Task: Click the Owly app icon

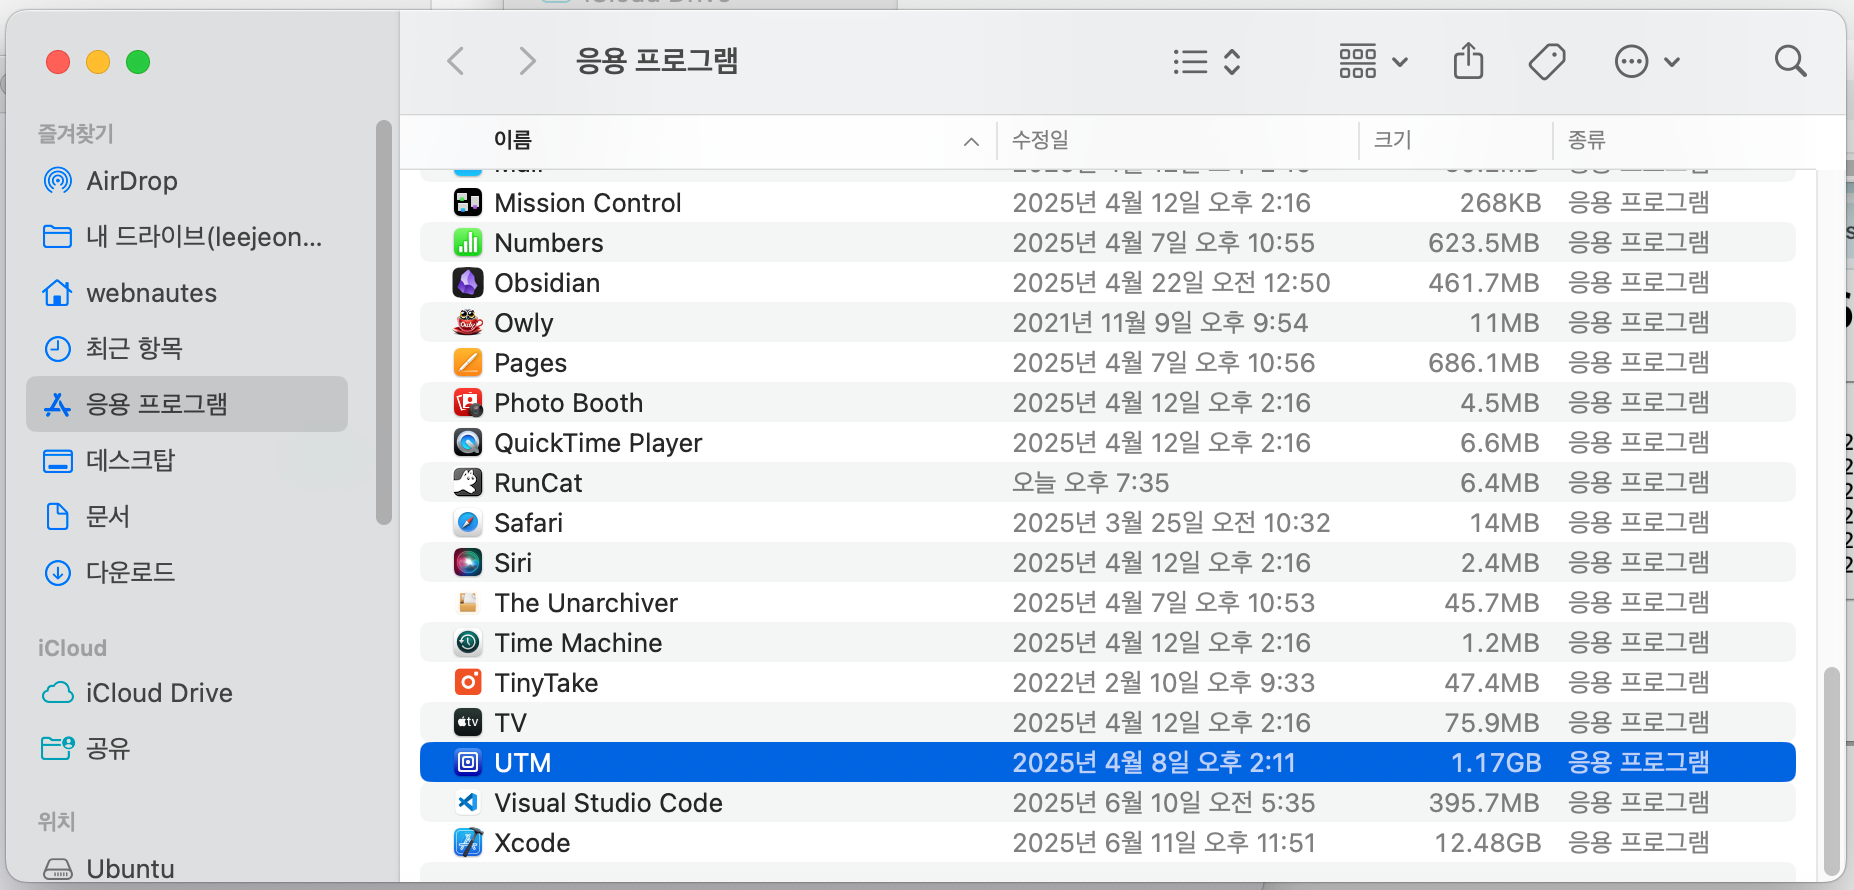Action: coord(468,323)
